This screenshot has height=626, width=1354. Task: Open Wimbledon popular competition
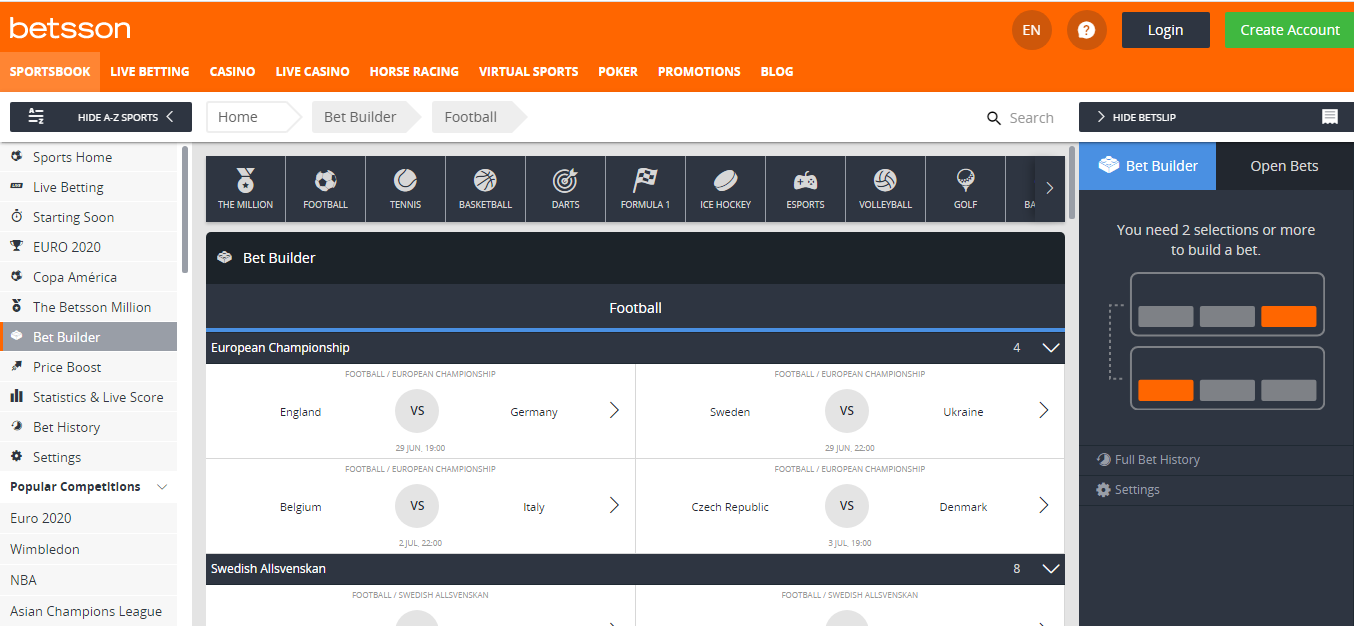pos(88,549)
